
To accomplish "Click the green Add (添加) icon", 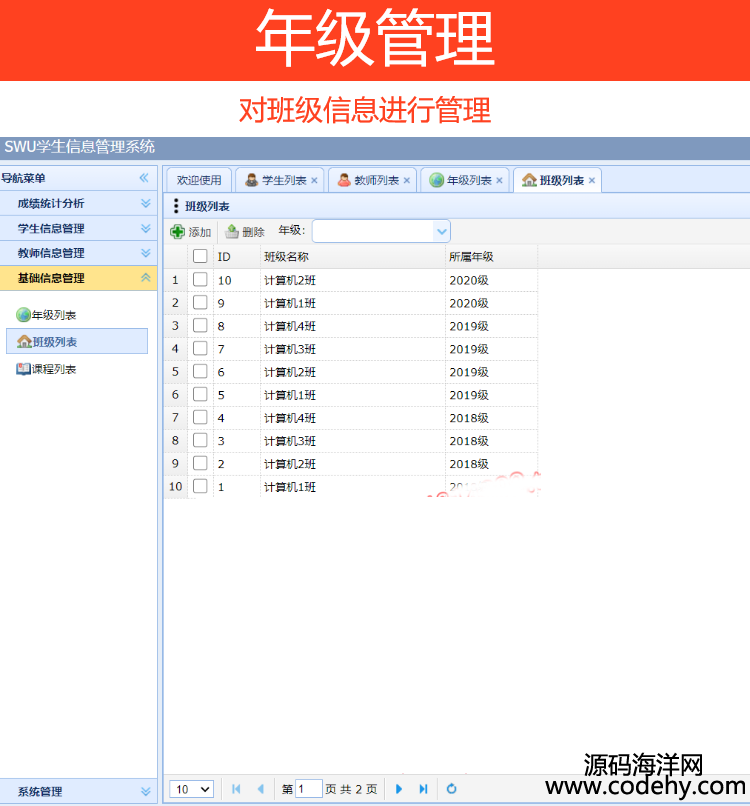I will pos(178,232).
